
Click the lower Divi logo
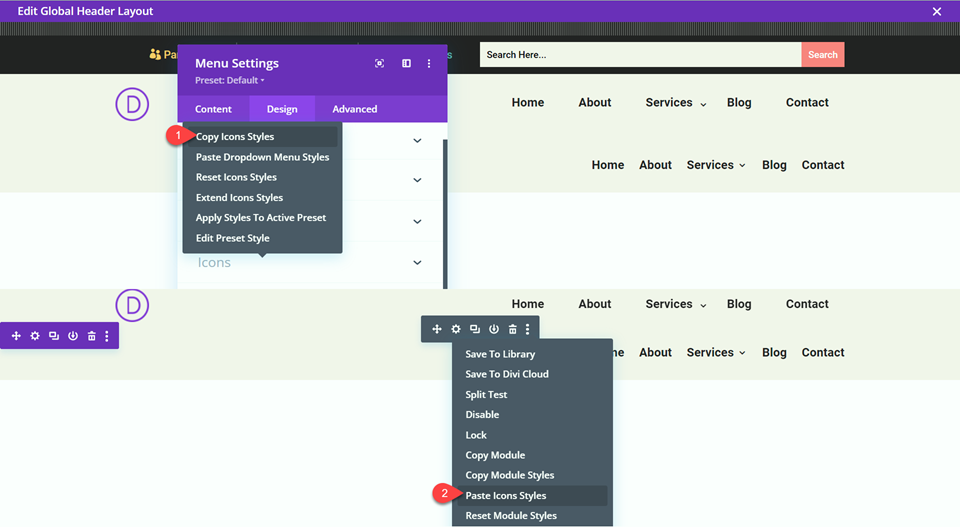click(132, 305)
